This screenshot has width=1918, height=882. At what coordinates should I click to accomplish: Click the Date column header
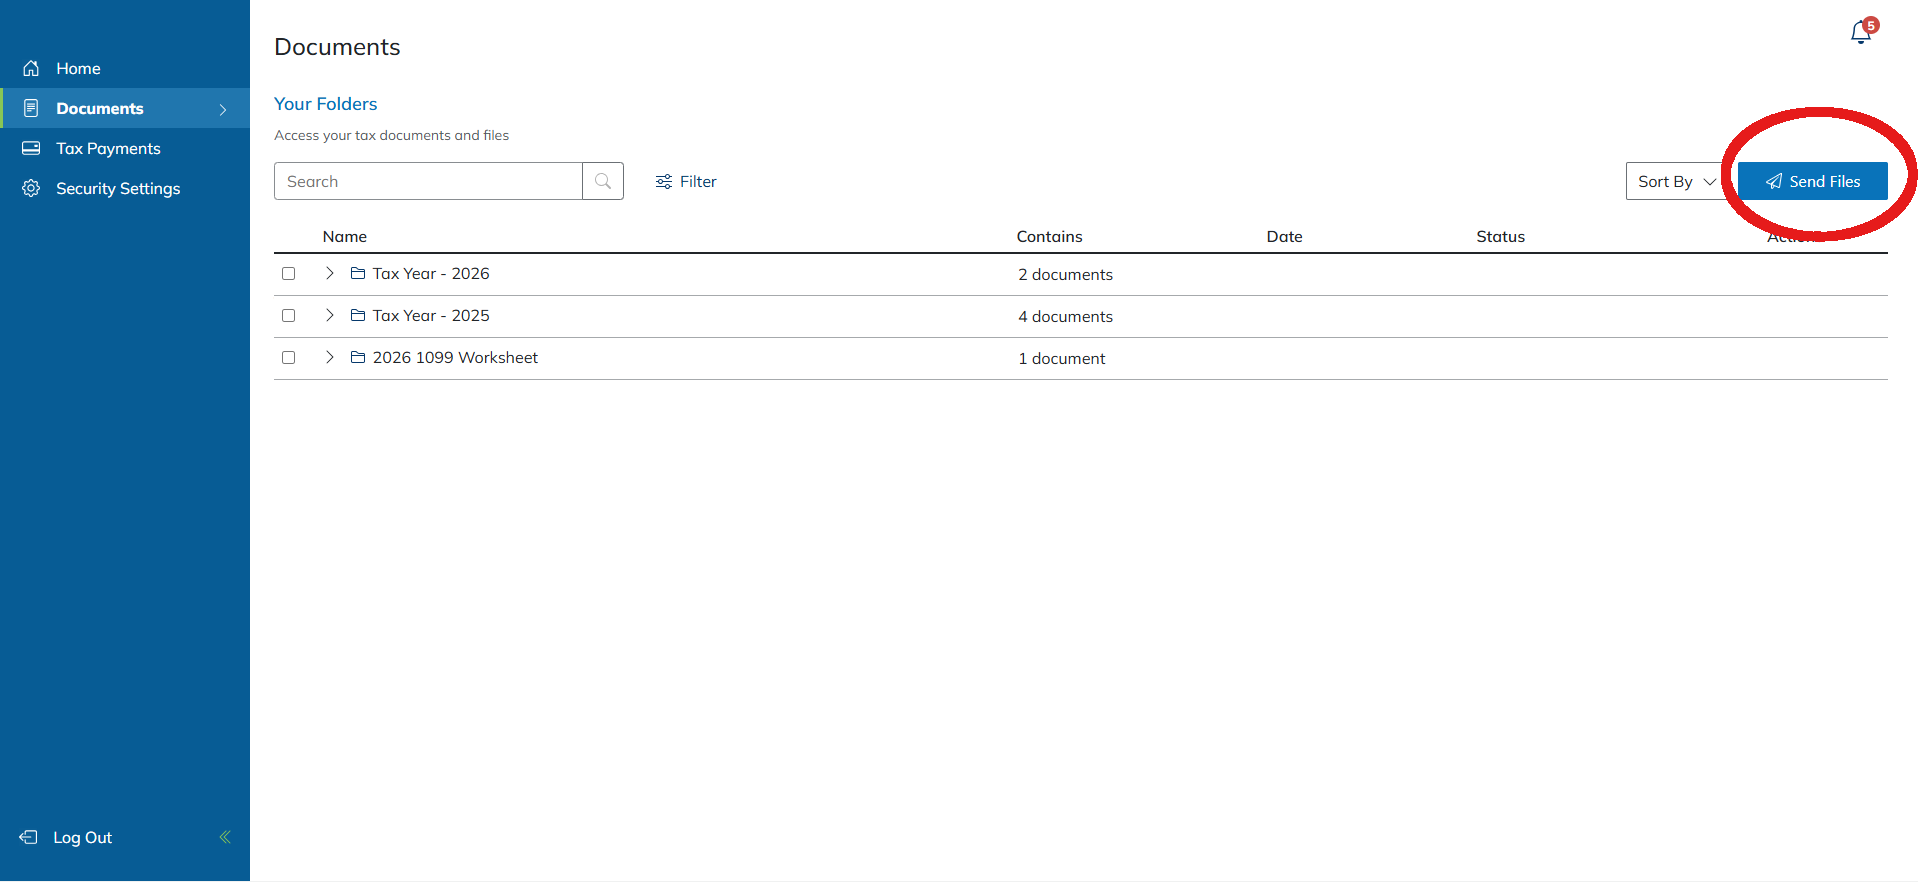coord(1284,236)
